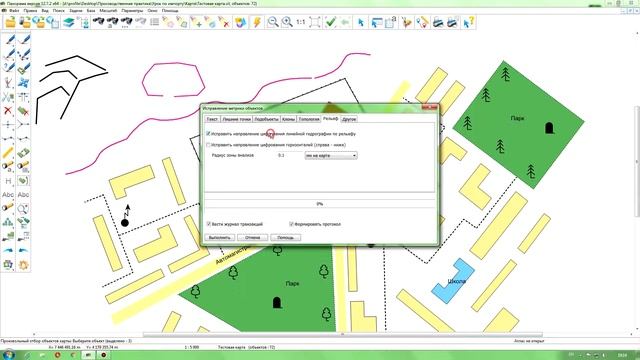Click the cursor with question mark icon

468,22
